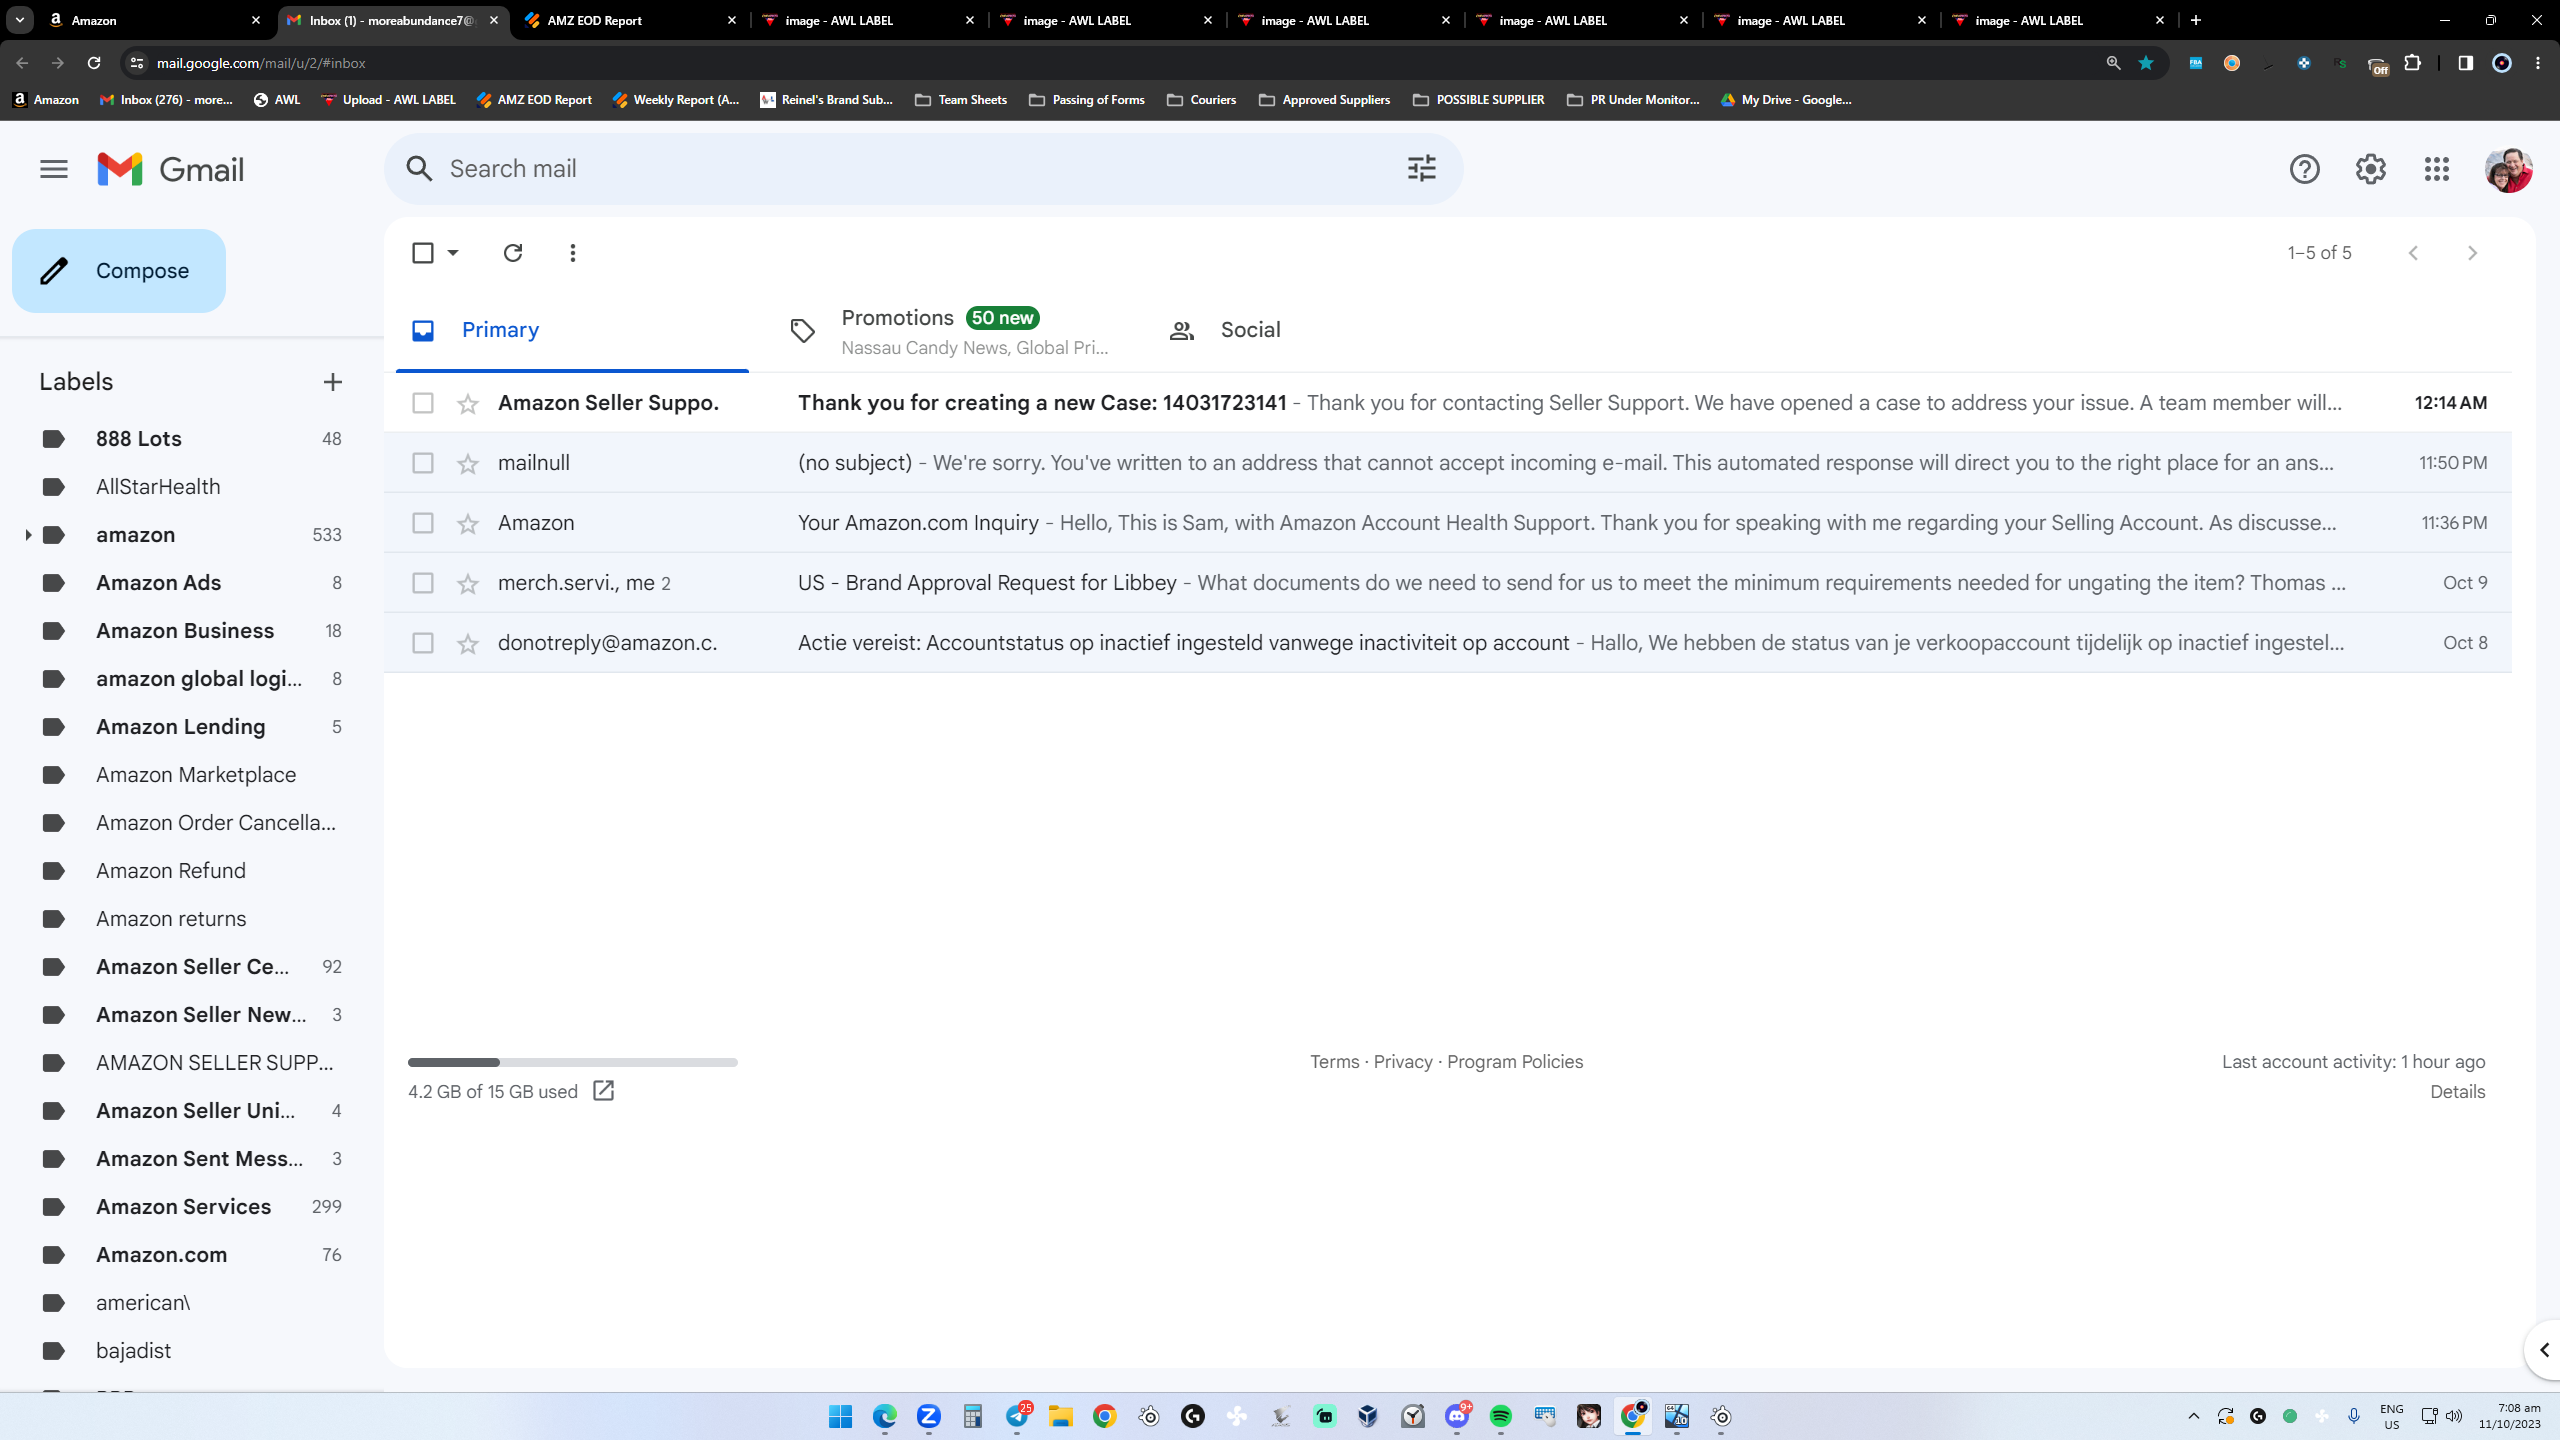The image size is (2560, 1440).
Task: Open Google apps grid
Action: click(x=2437, y=169)
